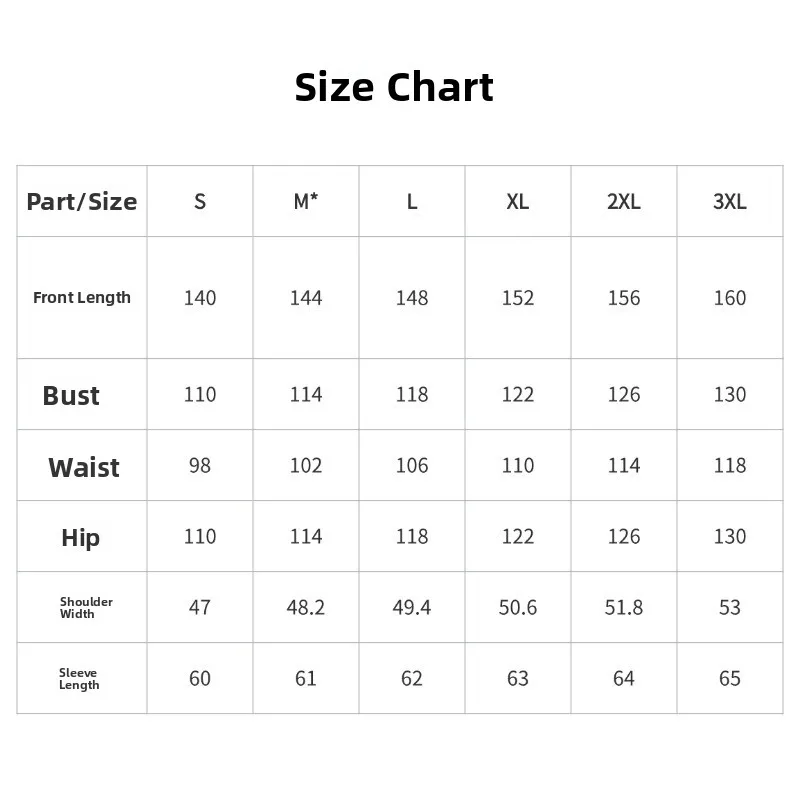
Task: Select the Hip row label
Action: pyautogui.click(x=80, y=537)
